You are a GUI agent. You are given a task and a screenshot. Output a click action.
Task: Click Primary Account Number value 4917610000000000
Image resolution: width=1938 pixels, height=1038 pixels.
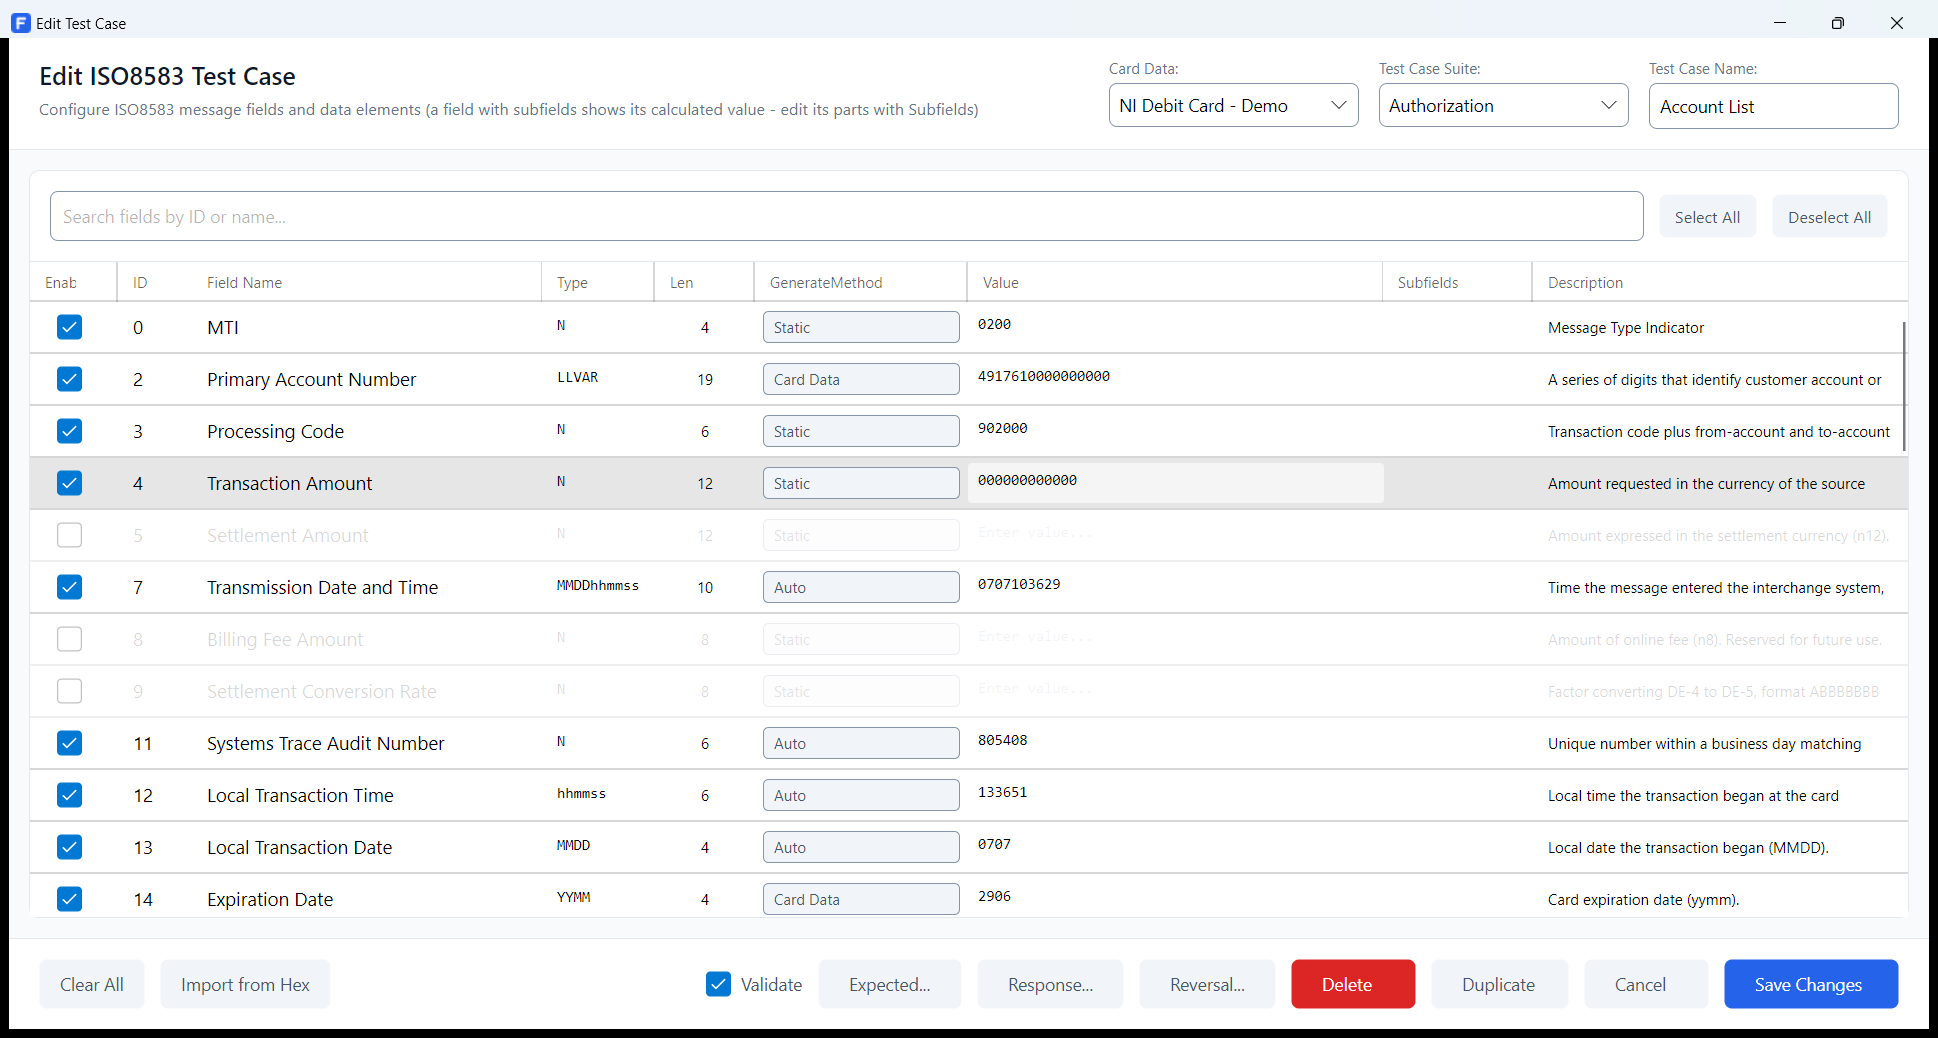pos(1043,376)
